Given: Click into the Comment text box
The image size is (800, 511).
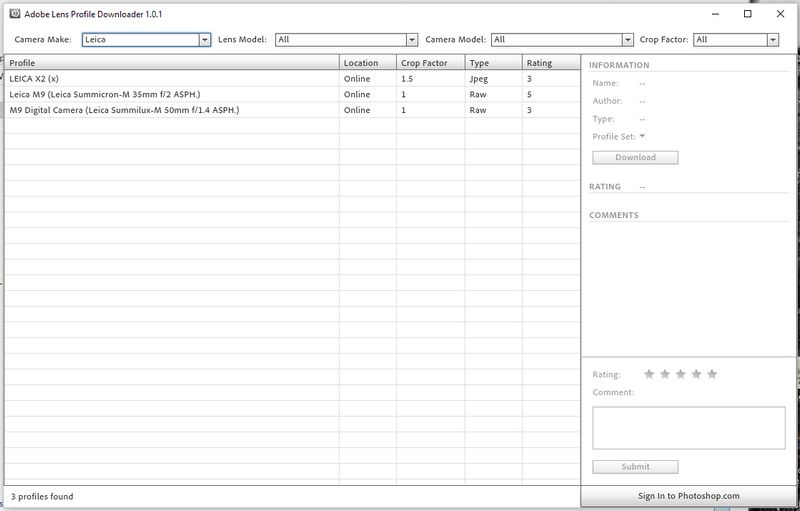Looking at the screenshot, I should pos(689,428).
